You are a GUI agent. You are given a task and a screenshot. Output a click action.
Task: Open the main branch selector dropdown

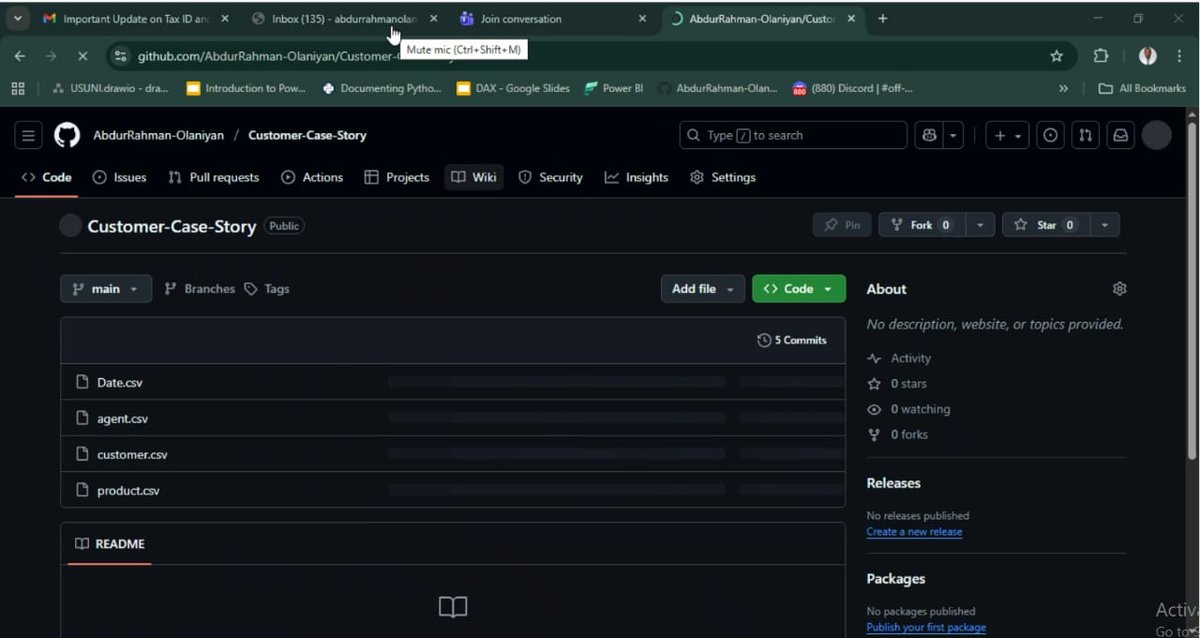coord(105,288)
